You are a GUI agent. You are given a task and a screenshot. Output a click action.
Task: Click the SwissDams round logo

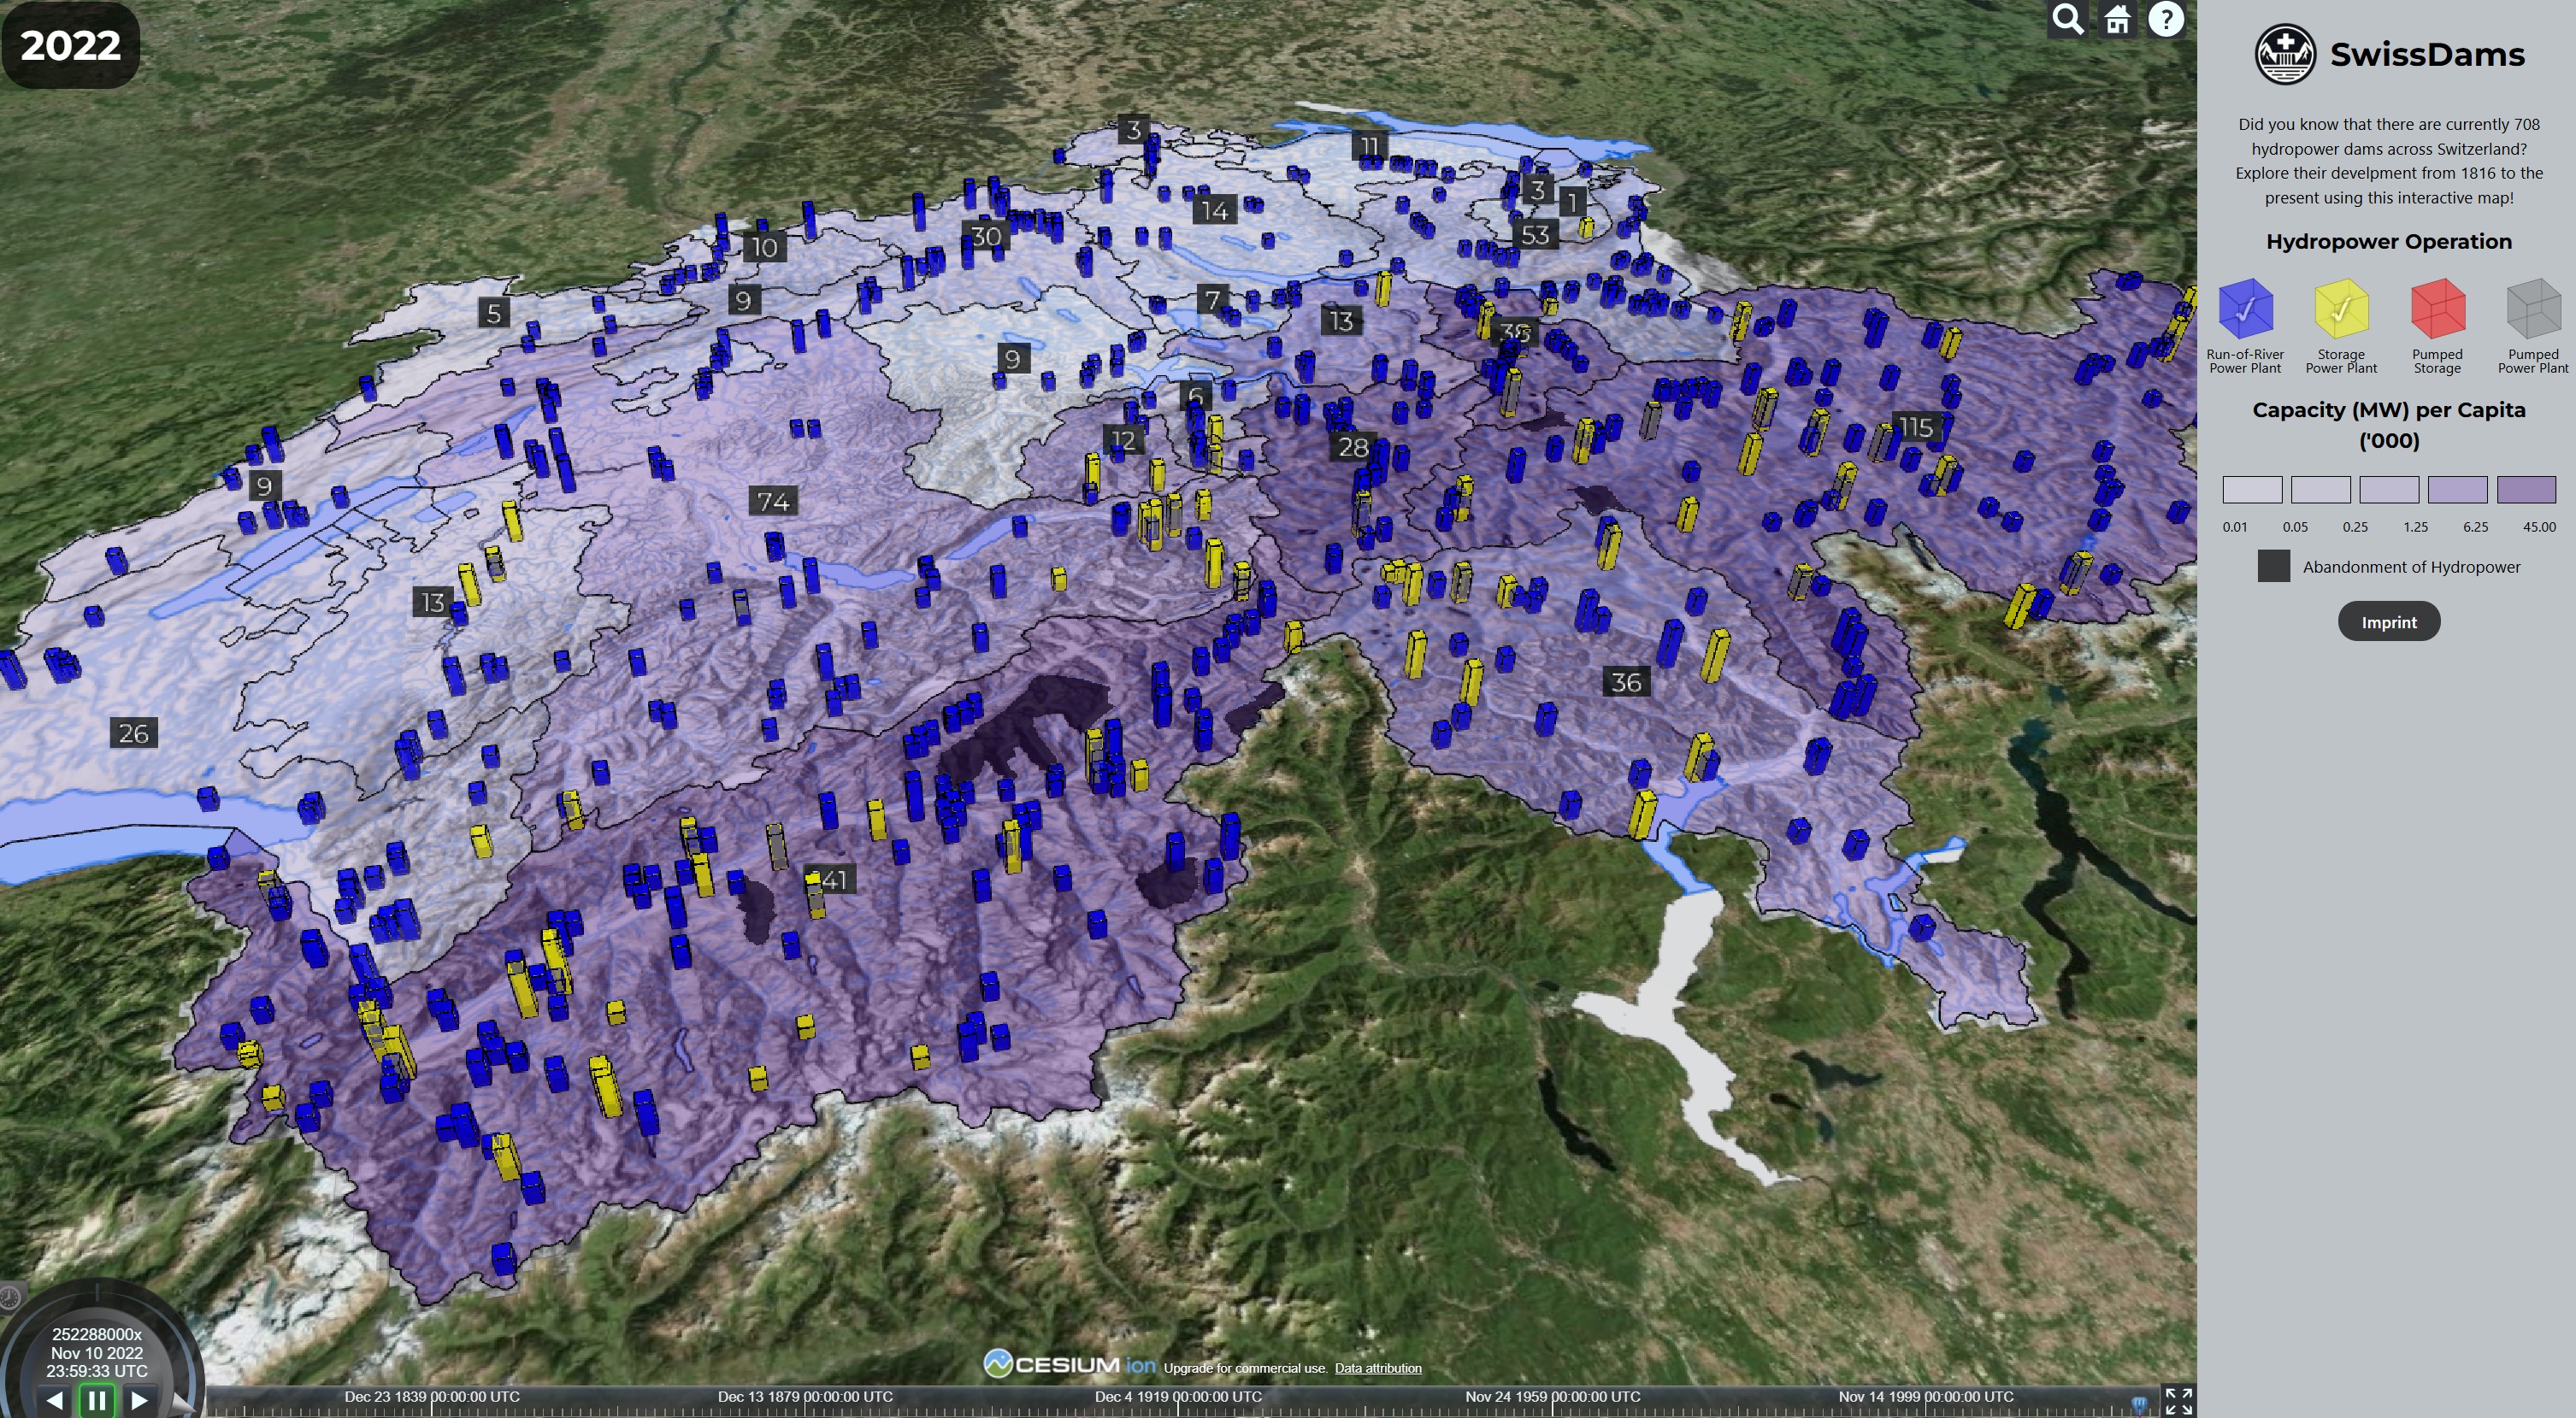pyautogui.click(x=2285, y=54)
